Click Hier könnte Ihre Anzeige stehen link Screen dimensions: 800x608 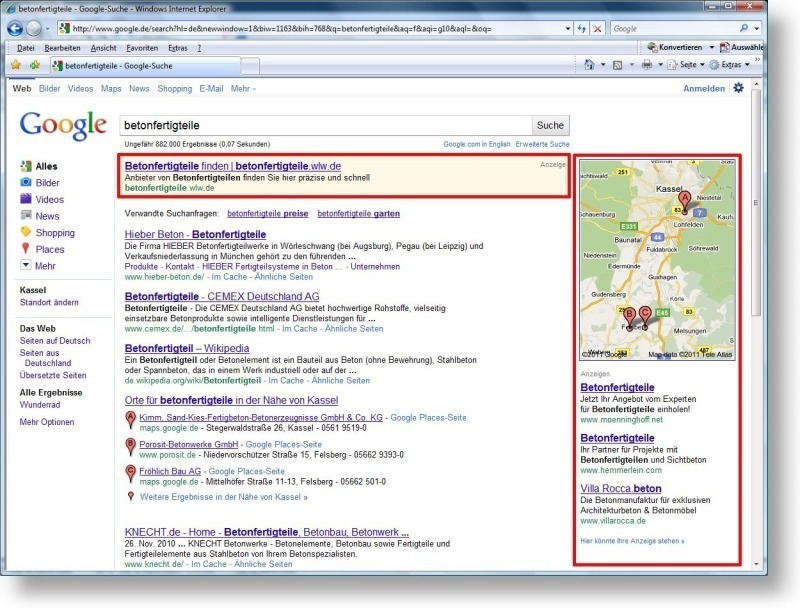(x=632, y=541)
